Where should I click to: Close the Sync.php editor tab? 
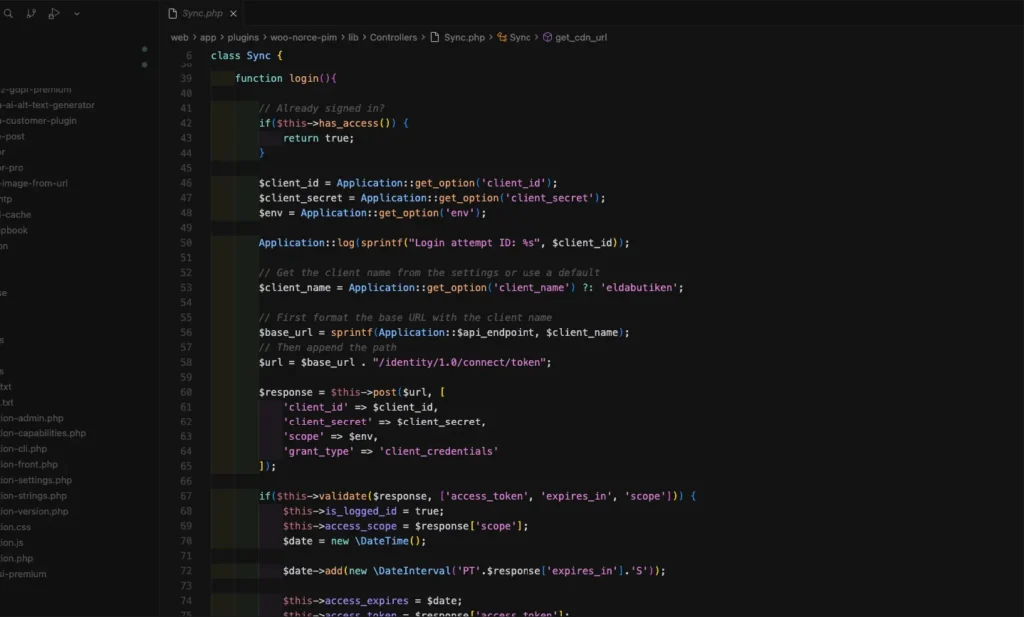tap(234, 14)
